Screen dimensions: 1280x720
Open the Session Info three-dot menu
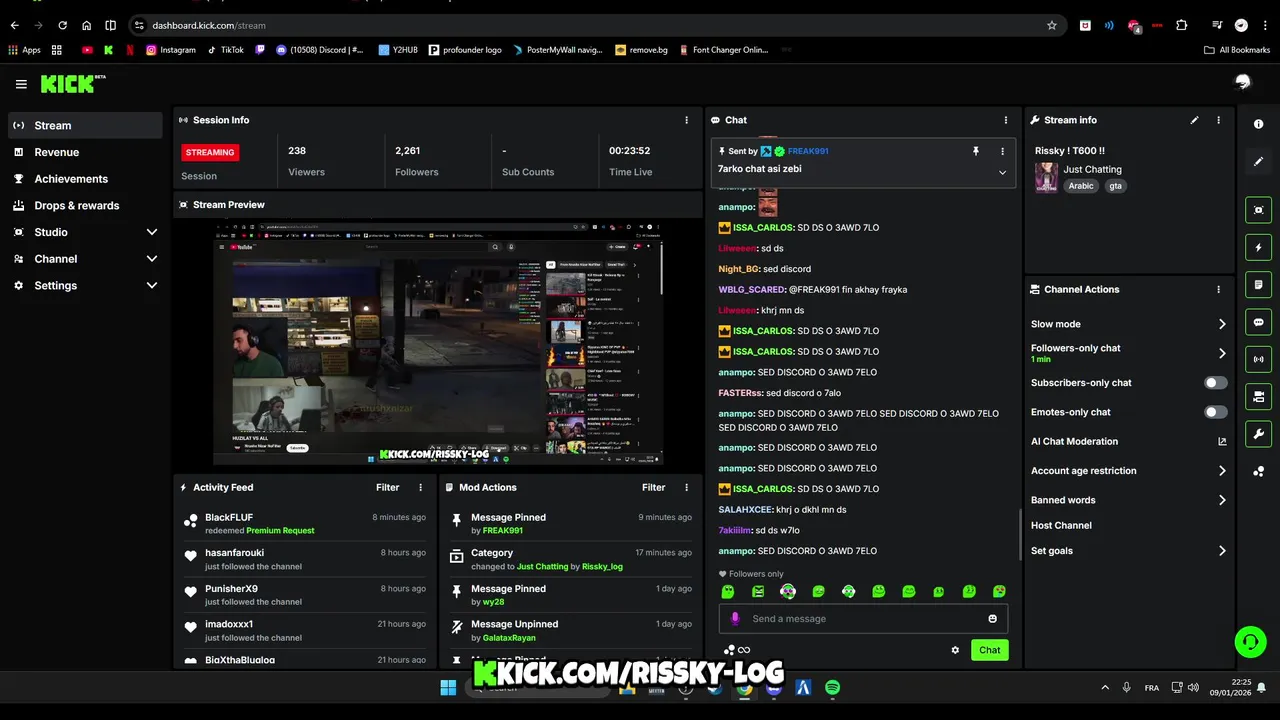[x=686, y=120]
